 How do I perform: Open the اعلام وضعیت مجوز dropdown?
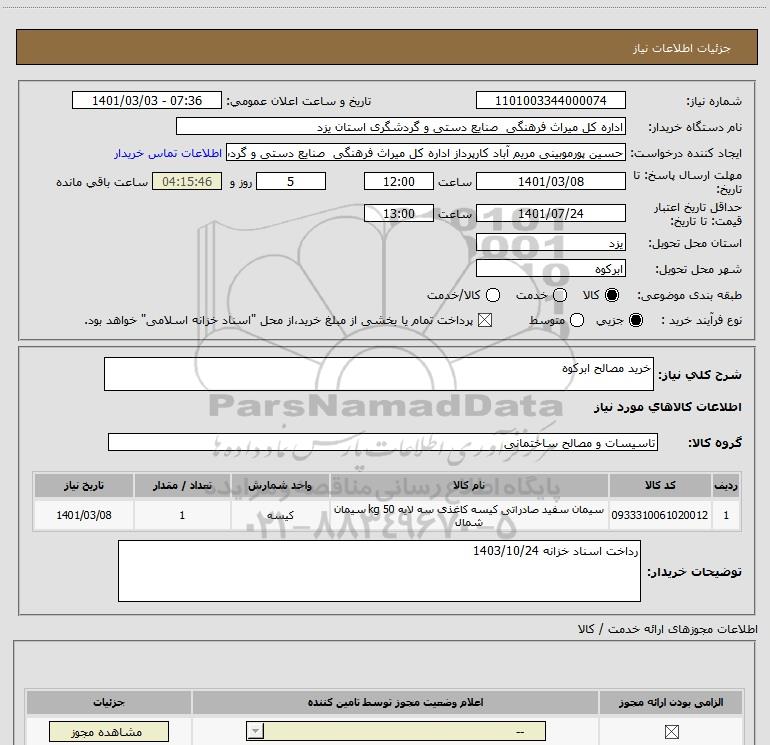click(396, 731)
